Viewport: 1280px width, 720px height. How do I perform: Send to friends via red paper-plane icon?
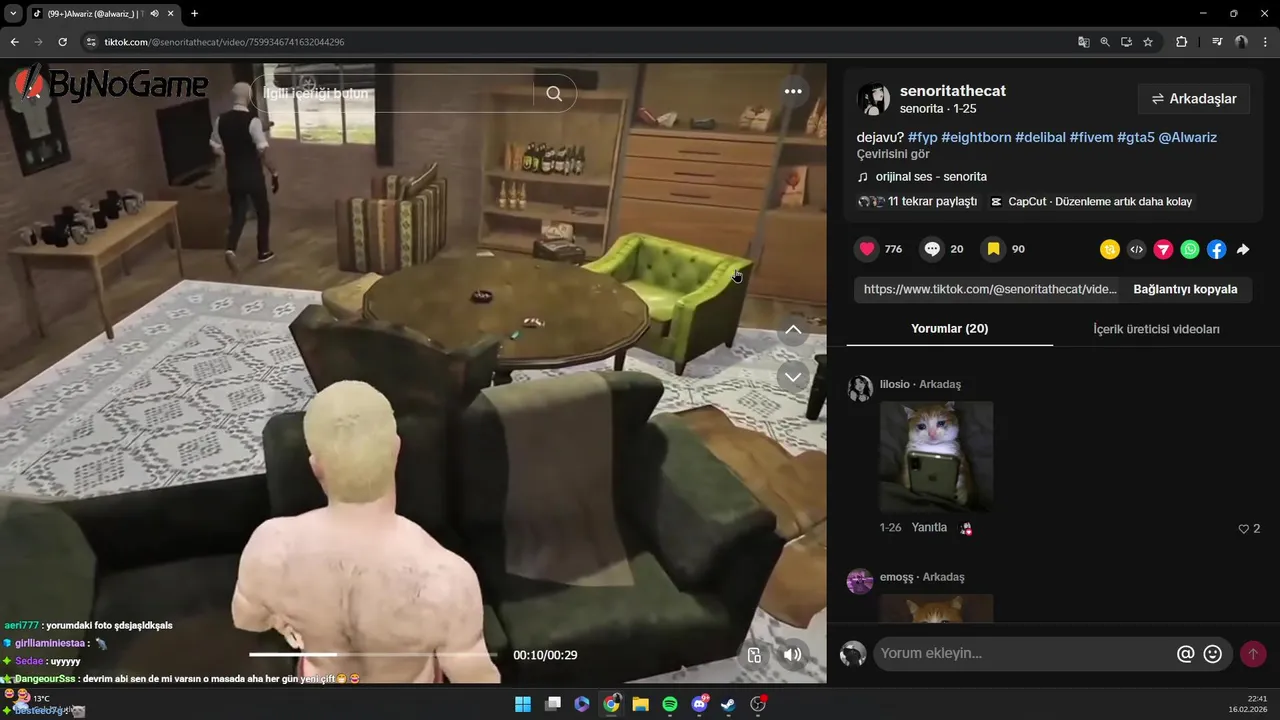1163,250
